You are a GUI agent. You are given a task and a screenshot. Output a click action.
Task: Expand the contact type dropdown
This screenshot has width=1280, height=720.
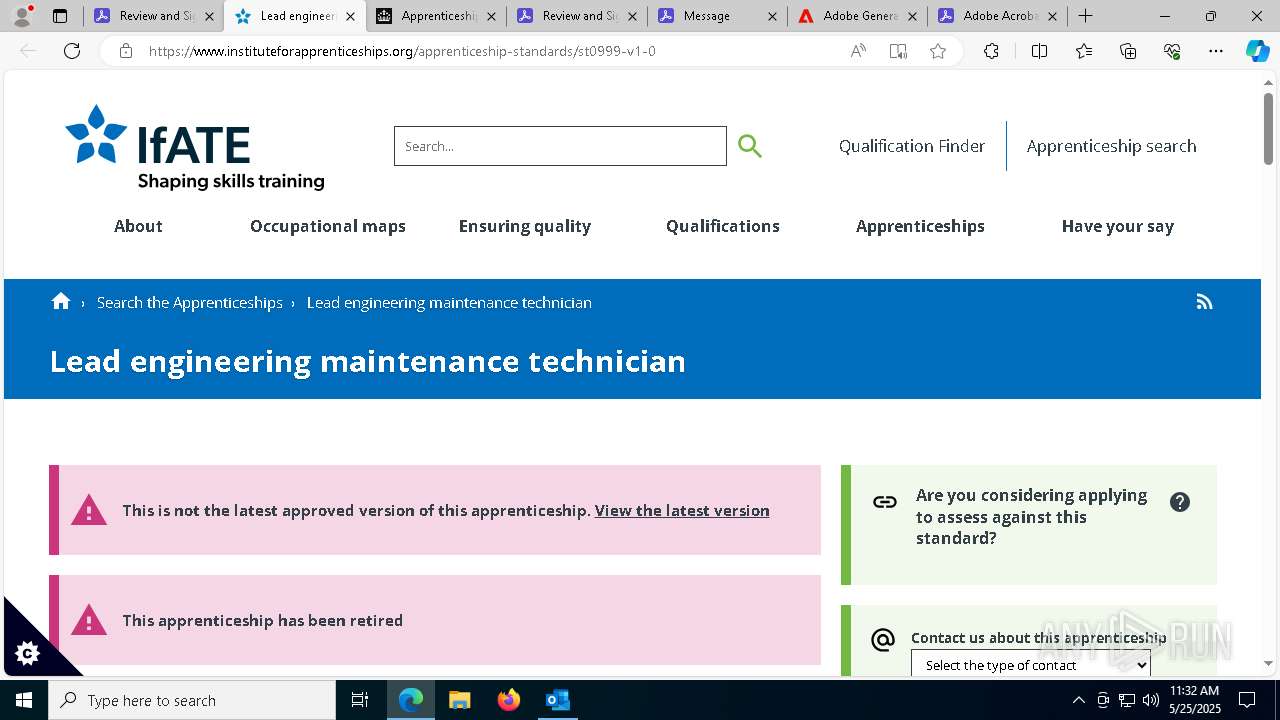[1031, 665]
